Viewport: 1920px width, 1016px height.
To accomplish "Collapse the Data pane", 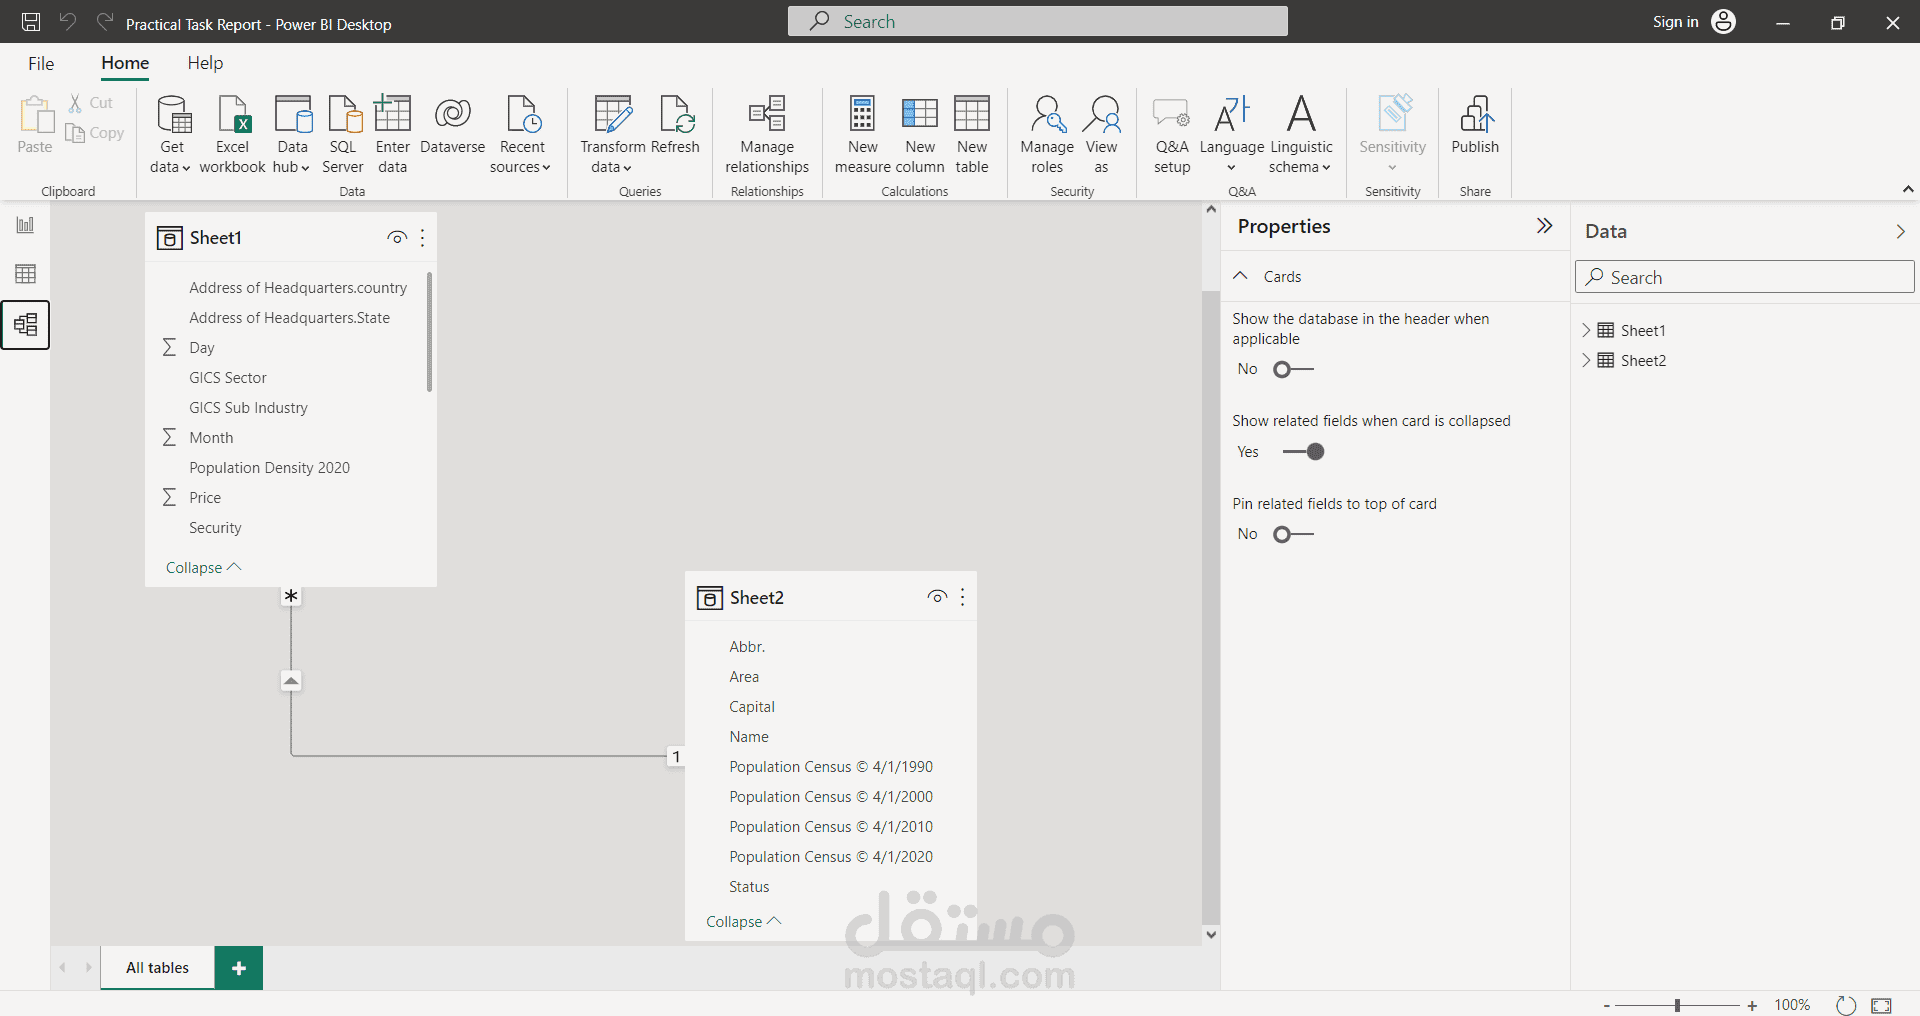I will coord(1900,231).
